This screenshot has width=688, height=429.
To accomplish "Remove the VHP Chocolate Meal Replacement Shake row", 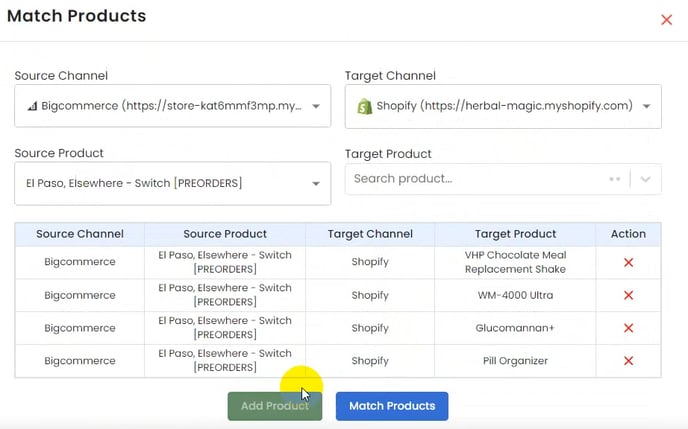I will pyautogui.click(x=628, y=262).
